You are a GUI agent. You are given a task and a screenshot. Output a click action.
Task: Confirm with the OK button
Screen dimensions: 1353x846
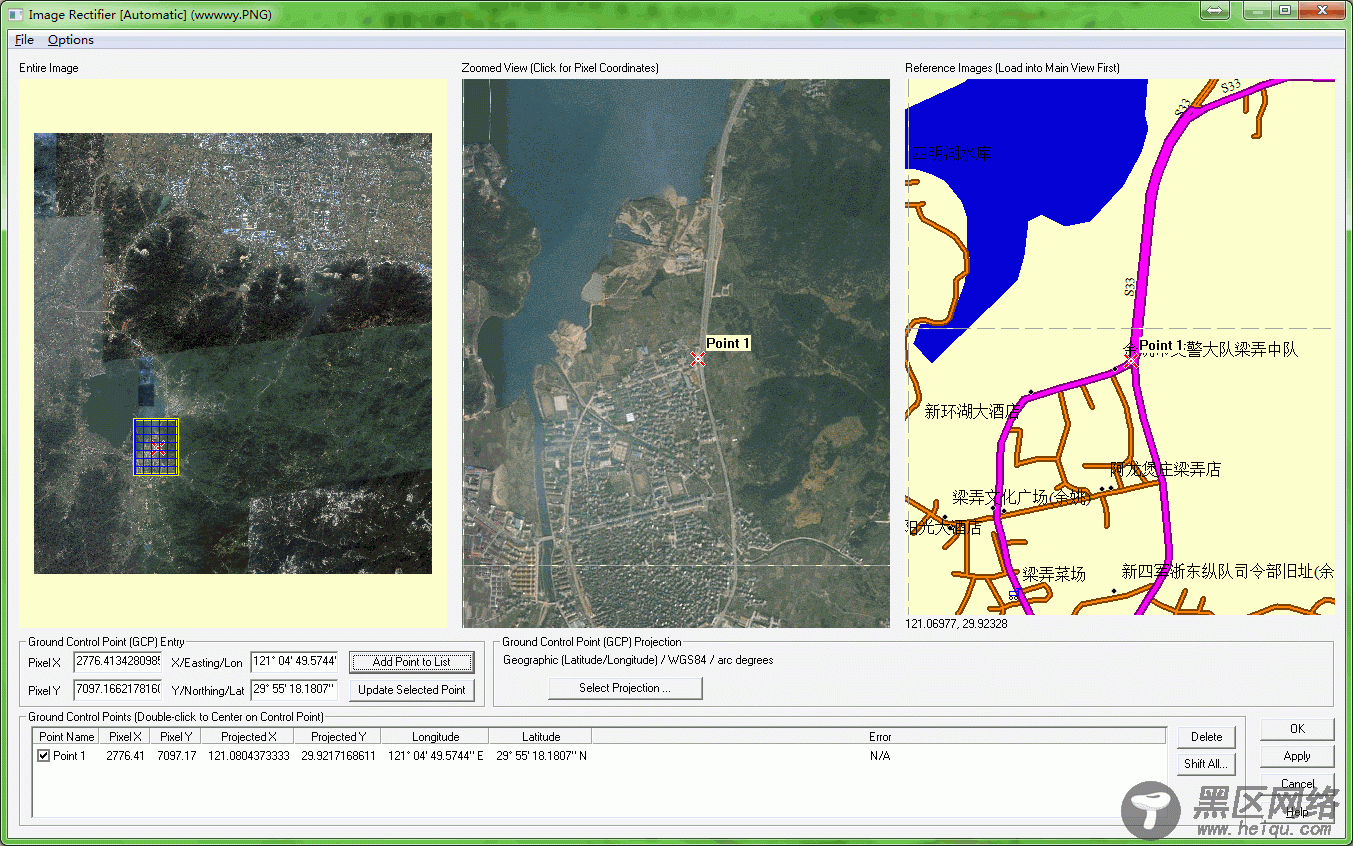pos(1297,729)
